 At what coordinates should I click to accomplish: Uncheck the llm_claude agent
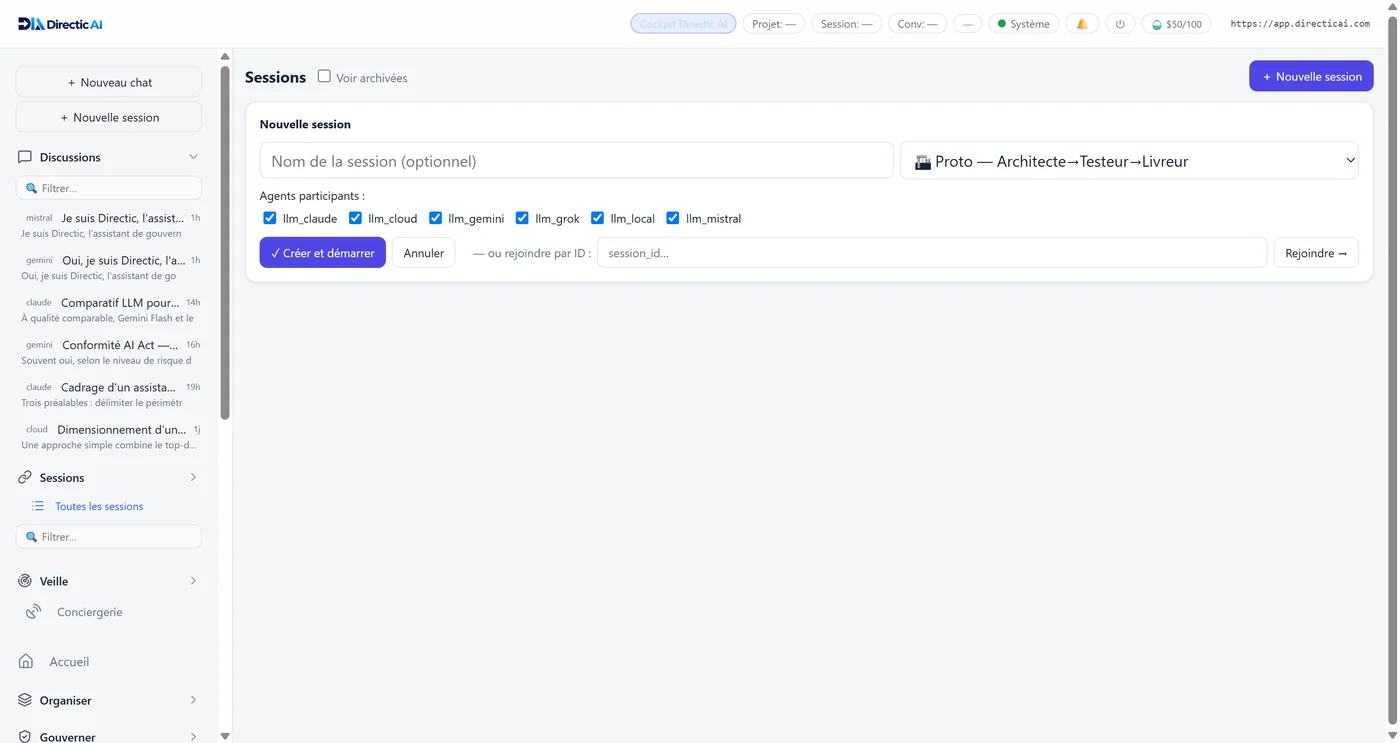pyautogui.click(x=269, y=218)
